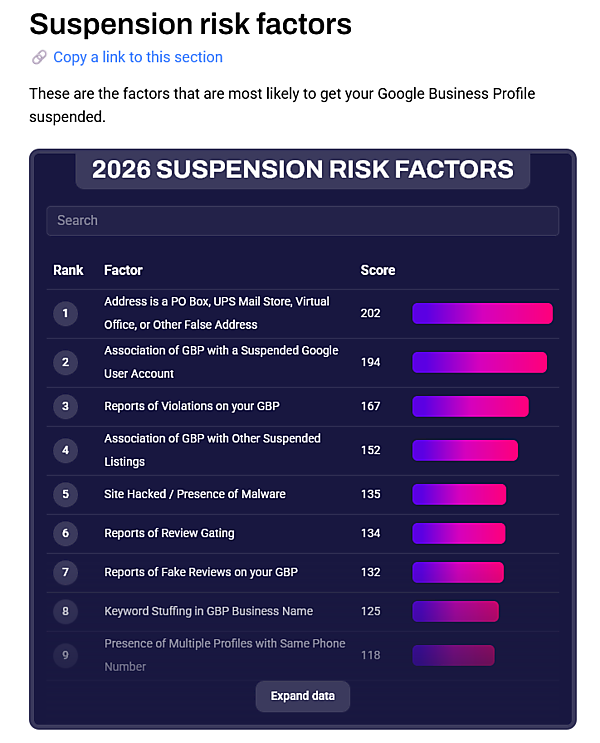Click the rank 8 circle badge
Viewport: 600px width, 743px height.
[65, 611]
